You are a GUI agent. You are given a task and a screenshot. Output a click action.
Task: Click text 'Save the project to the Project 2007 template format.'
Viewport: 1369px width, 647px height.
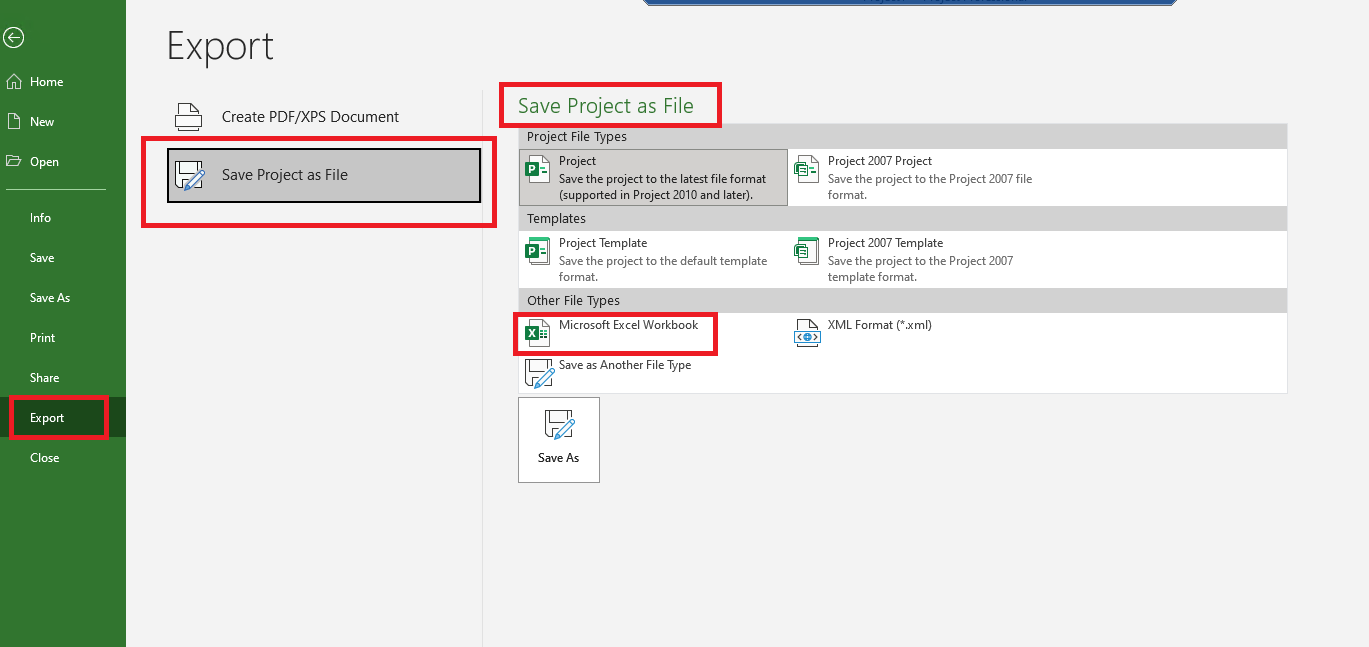[921, 269]
